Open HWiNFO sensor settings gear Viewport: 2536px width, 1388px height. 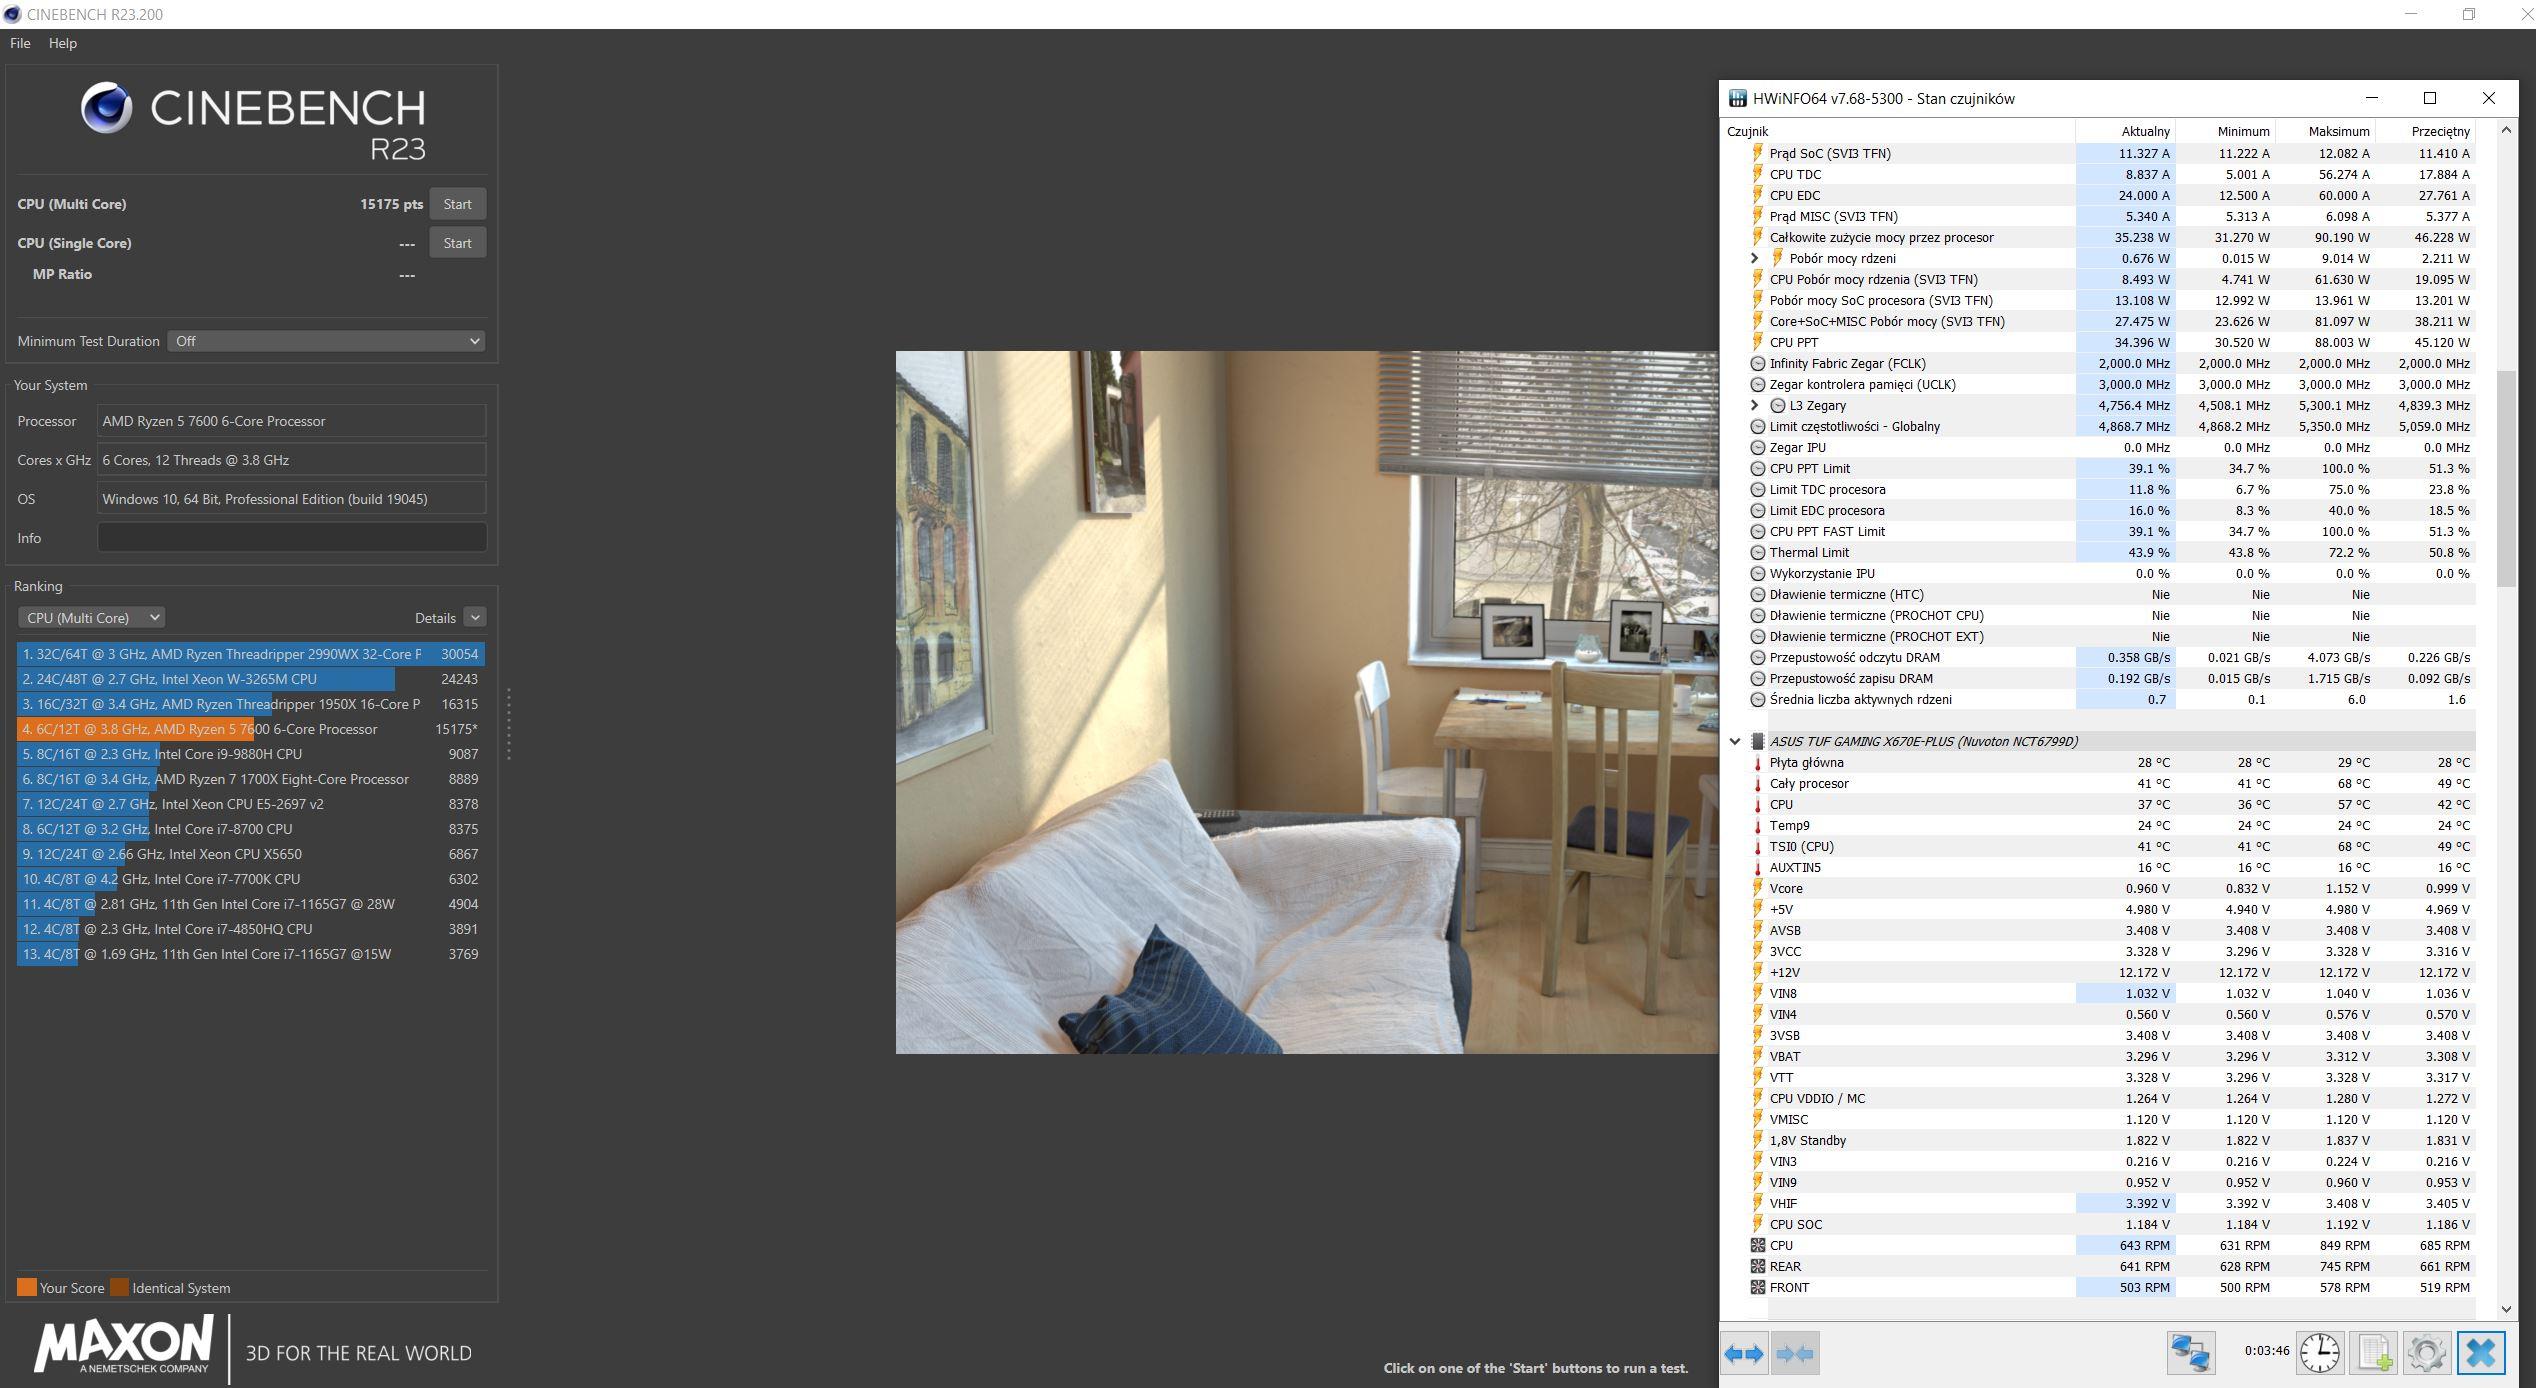coord(2427,1354)
